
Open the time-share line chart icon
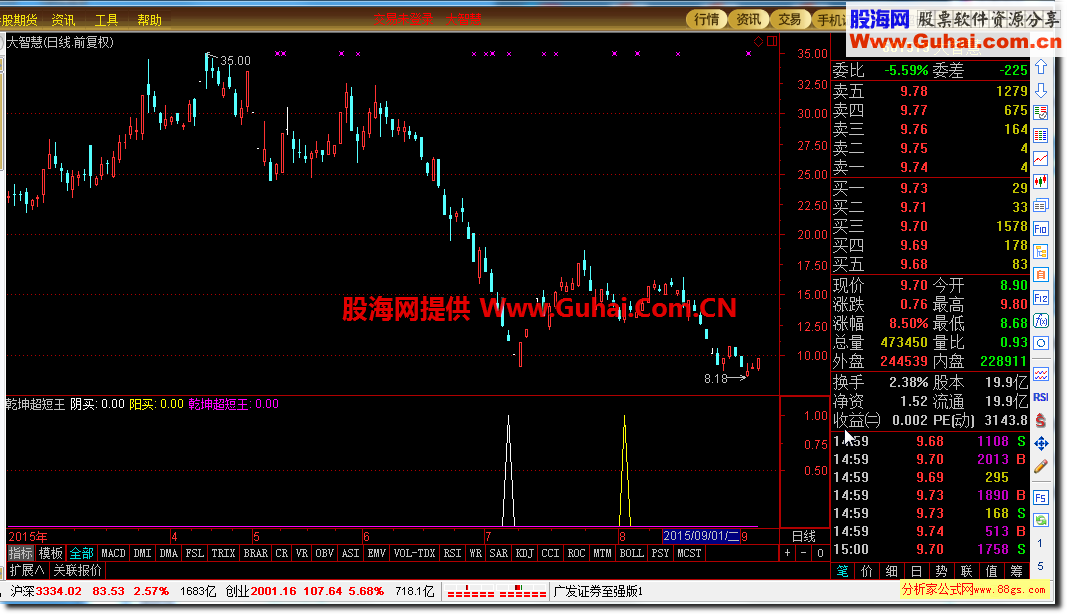pos(1041,158)
